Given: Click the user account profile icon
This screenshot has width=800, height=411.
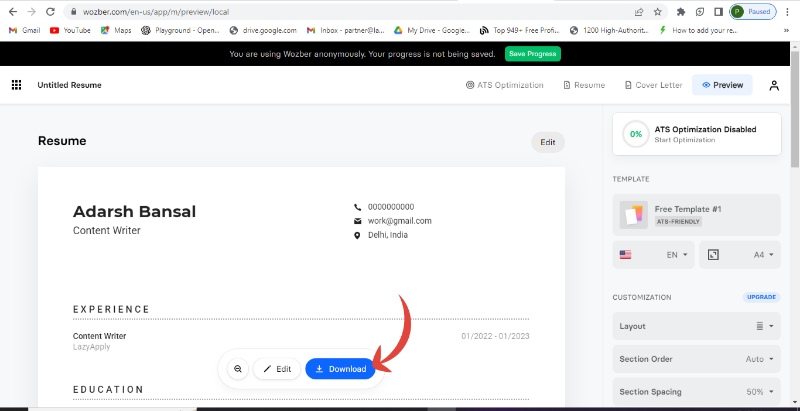Looking at the screenshot, I should (x=774, y=85).
